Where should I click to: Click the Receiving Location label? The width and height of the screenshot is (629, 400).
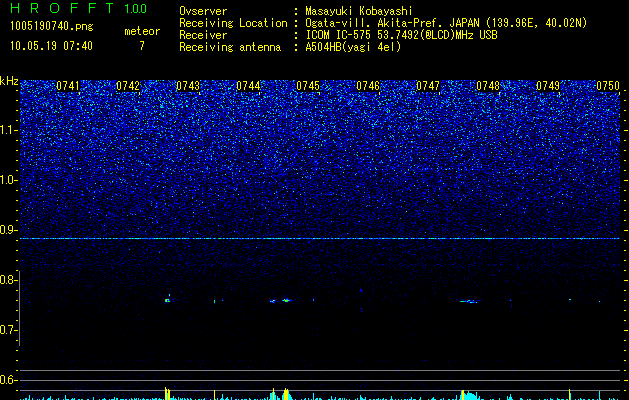tap(233, 23)
